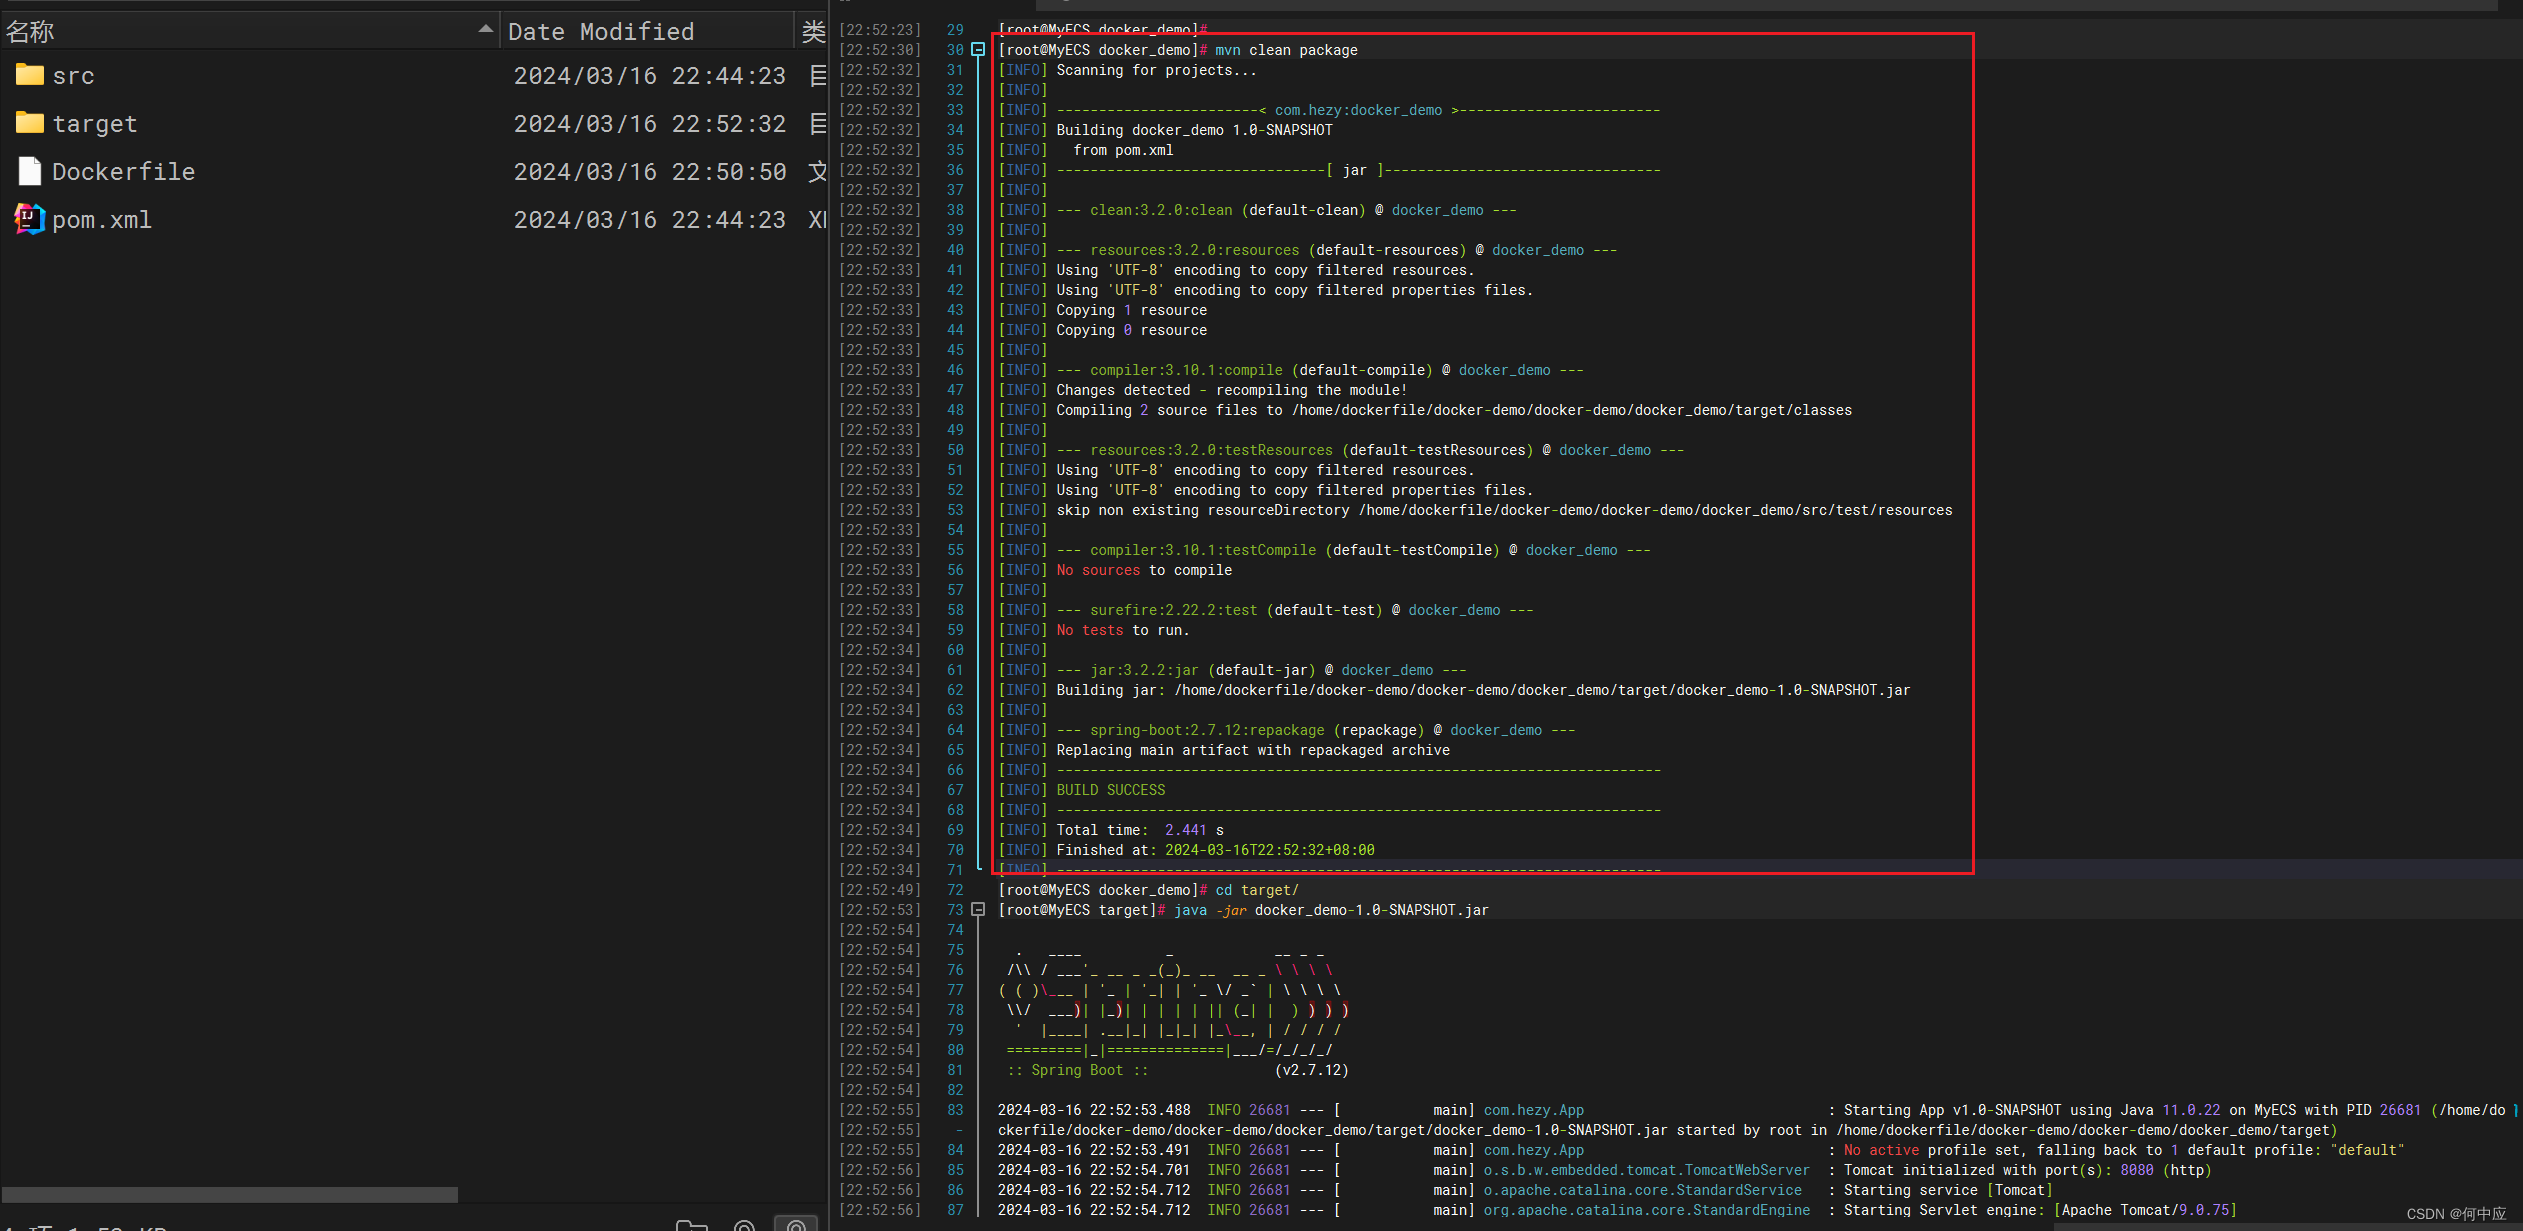Click 'Replacing main artifact with repackaged archive' line
Screen dimensions: 2523x1231
click(1253, 750)
